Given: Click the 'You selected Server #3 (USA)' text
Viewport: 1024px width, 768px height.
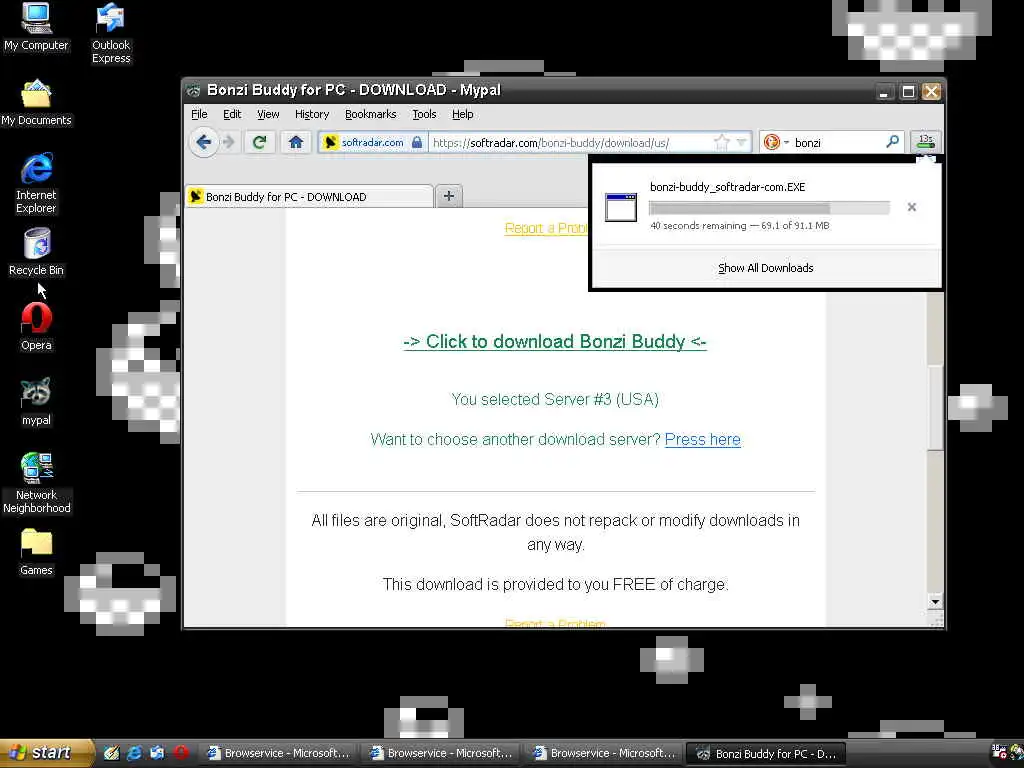Looking at the screenshot, I should 554,399.
